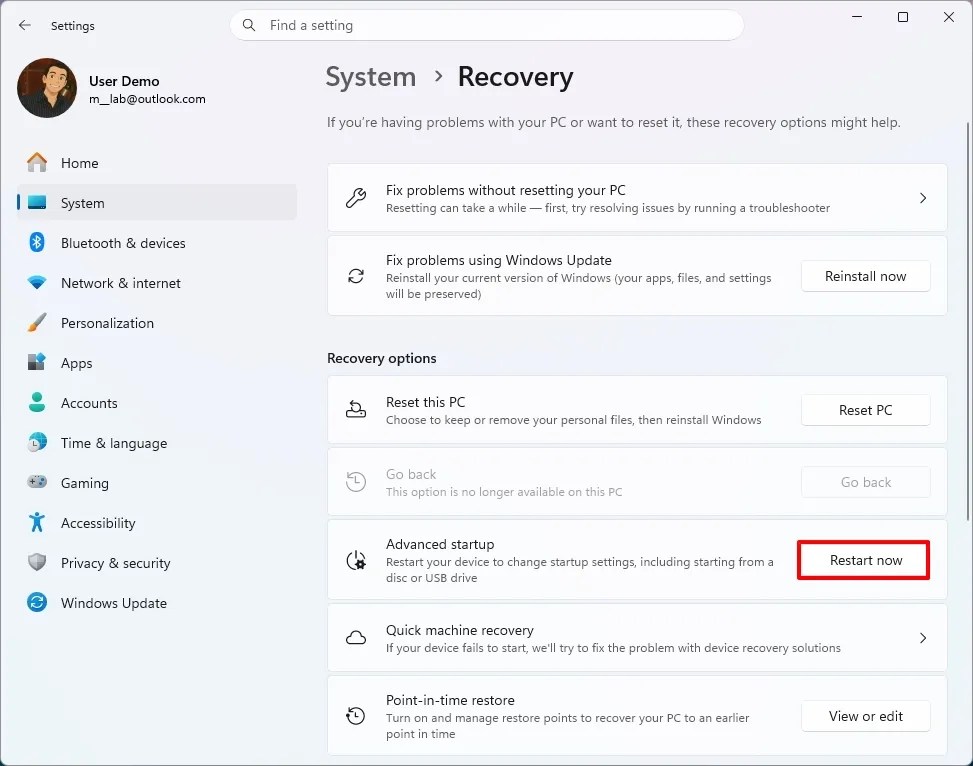
Task: Open the Apps settings page
Action: 157,363
